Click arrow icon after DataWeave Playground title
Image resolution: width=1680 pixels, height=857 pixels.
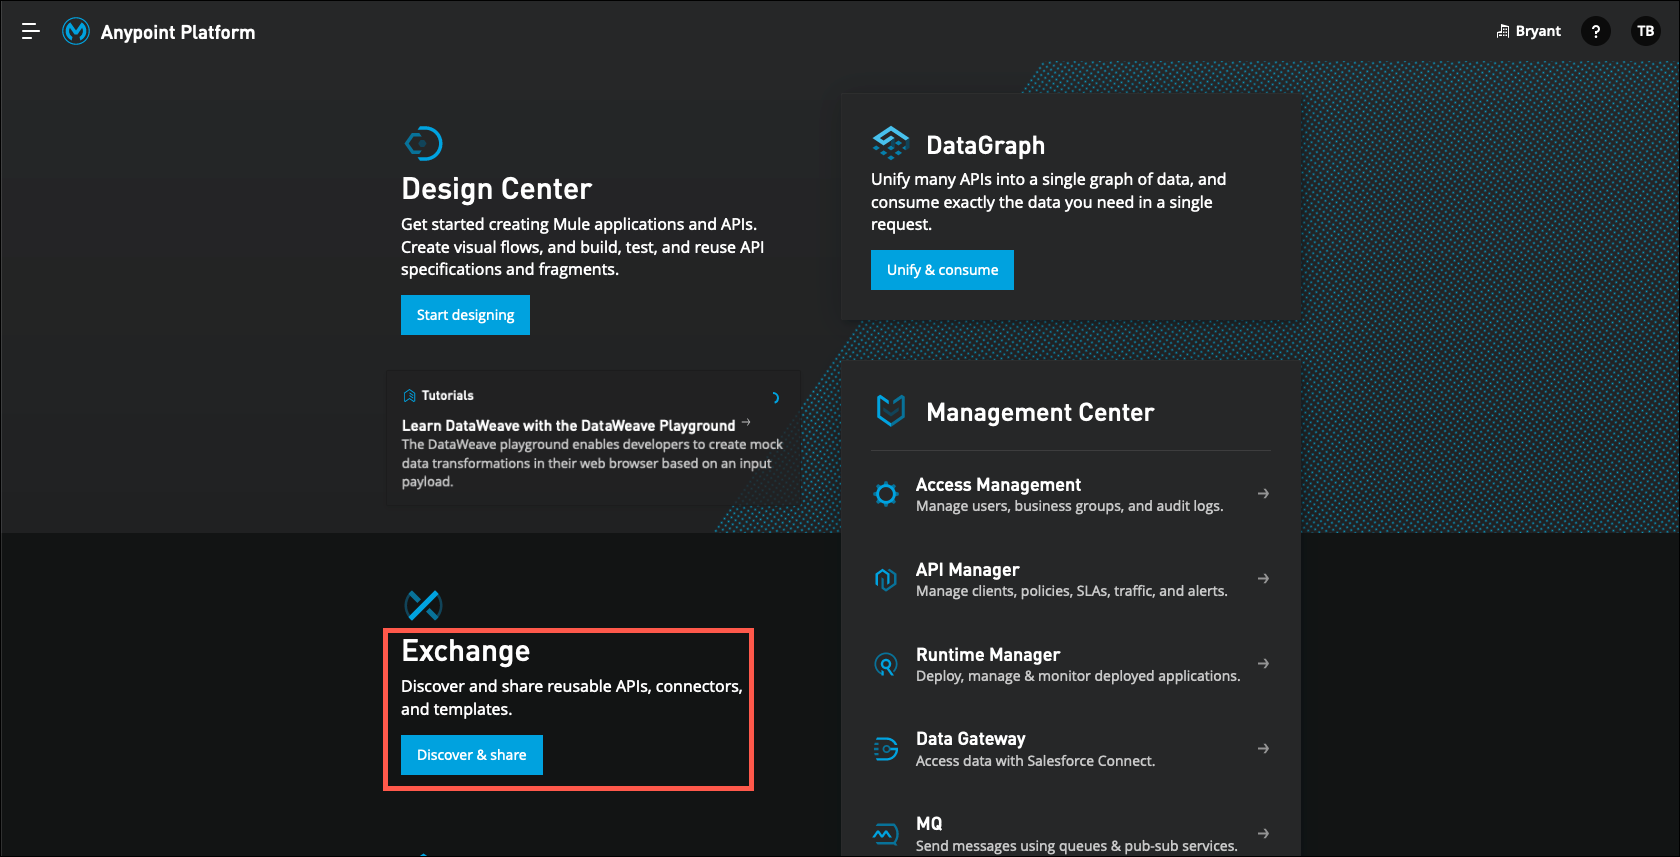coord(746,423)
